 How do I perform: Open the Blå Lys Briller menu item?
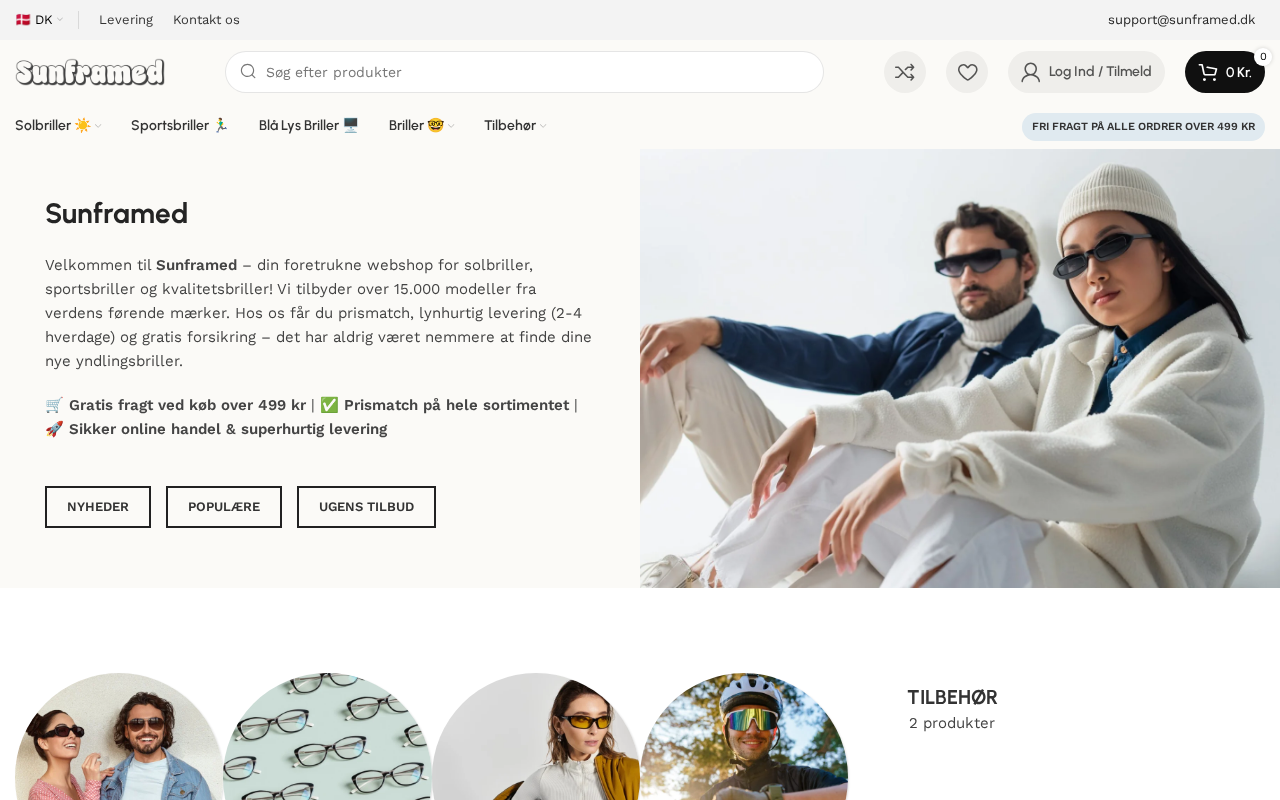[x=309, y=125]
